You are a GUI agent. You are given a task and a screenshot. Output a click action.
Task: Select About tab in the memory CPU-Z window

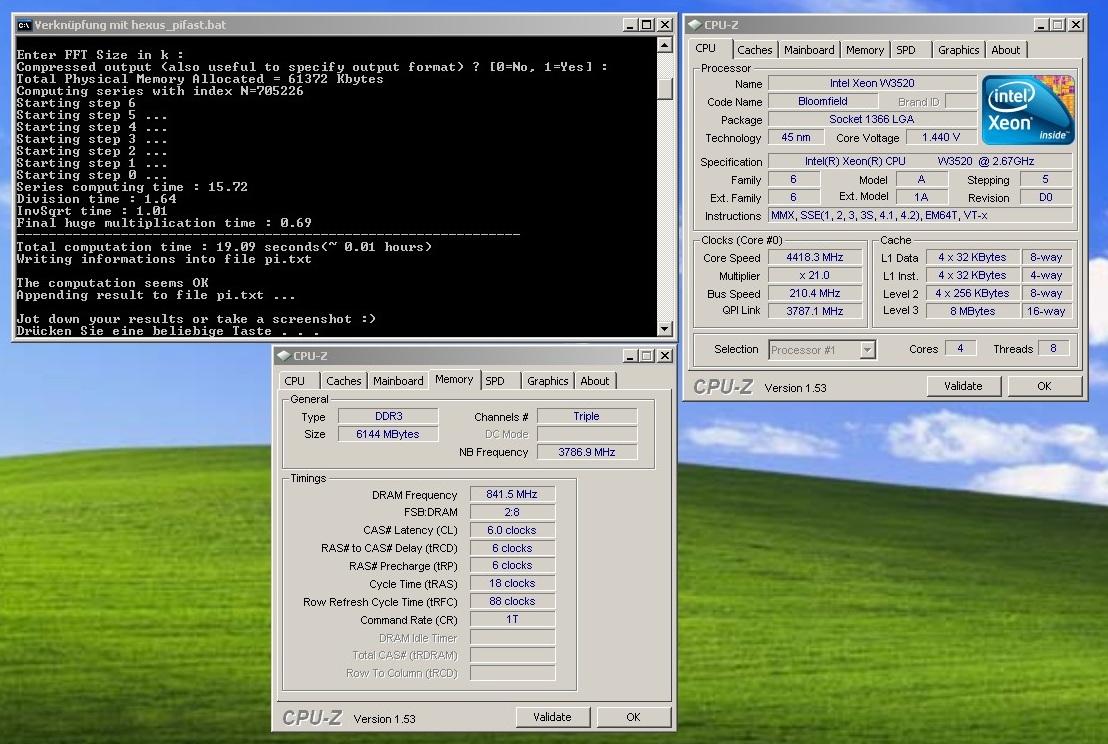(594, 381)
